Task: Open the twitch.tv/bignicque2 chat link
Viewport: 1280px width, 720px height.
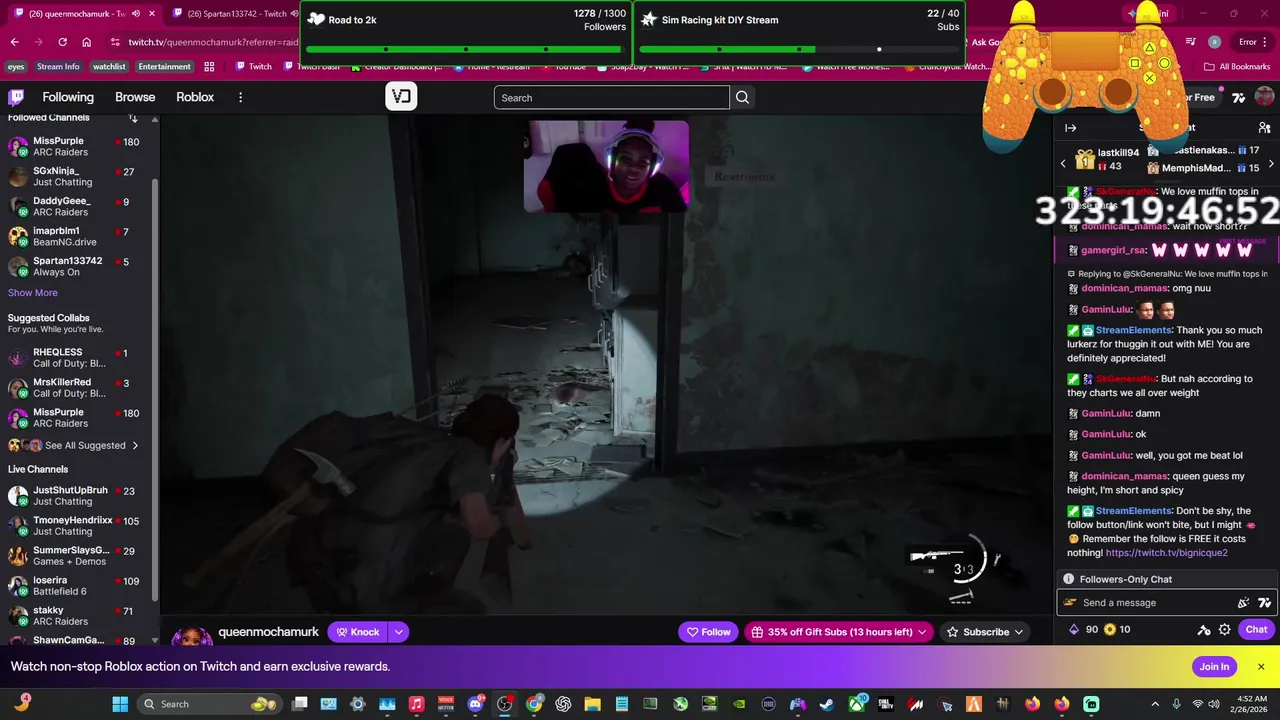Action: tap(1166, 553)
